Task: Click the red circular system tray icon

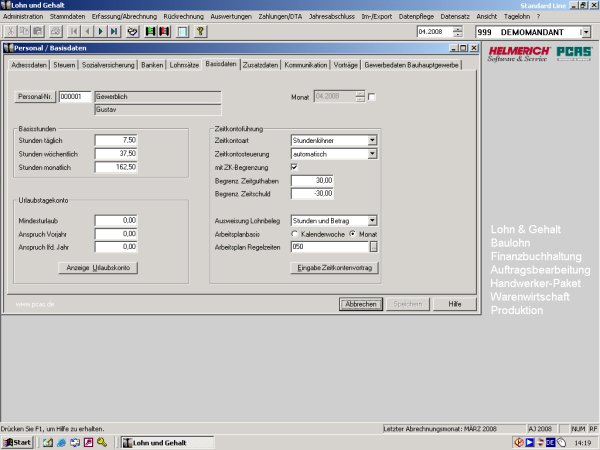Action: pos(519,443)
